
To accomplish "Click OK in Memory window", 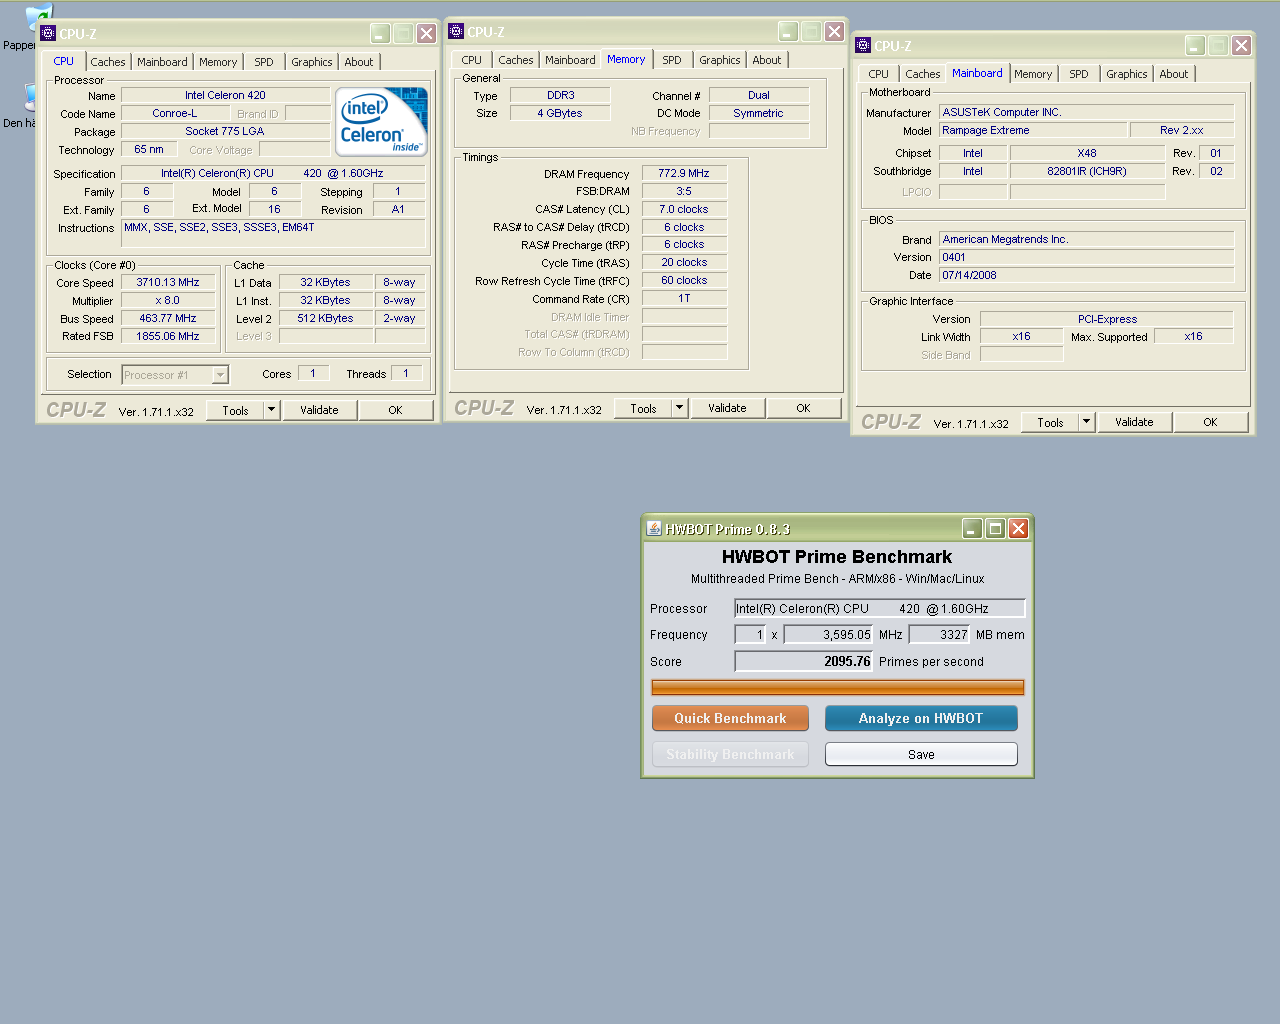I will click(x=803, y=408).
